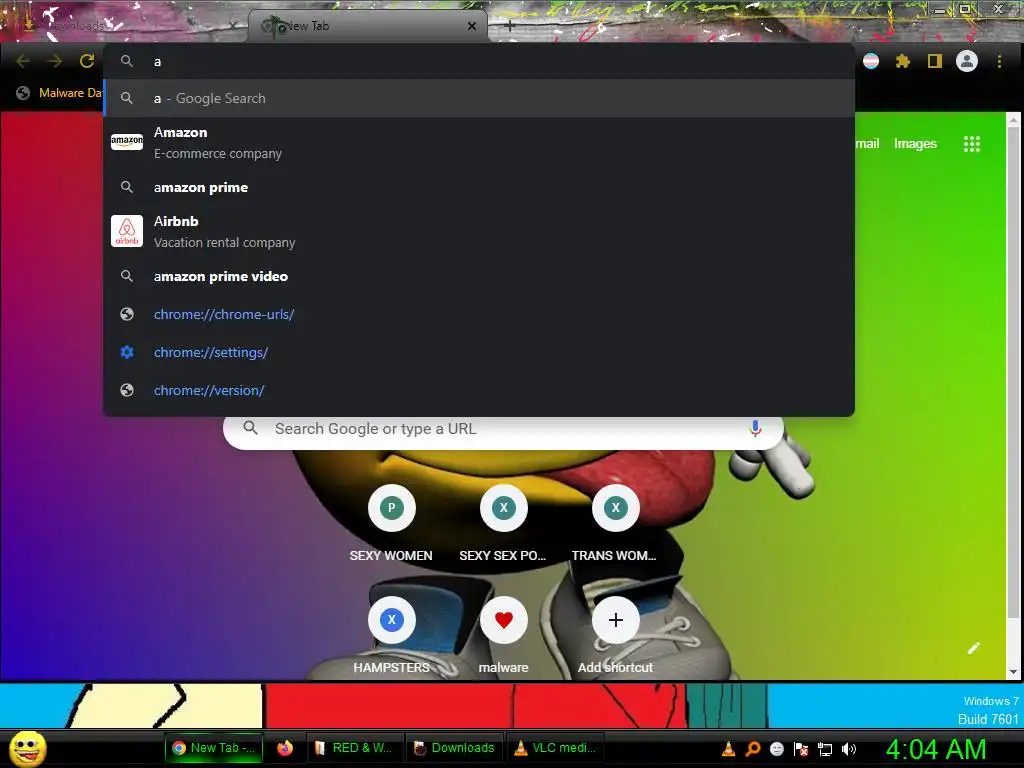Open the Extensions puzzle piece icon

903,61
